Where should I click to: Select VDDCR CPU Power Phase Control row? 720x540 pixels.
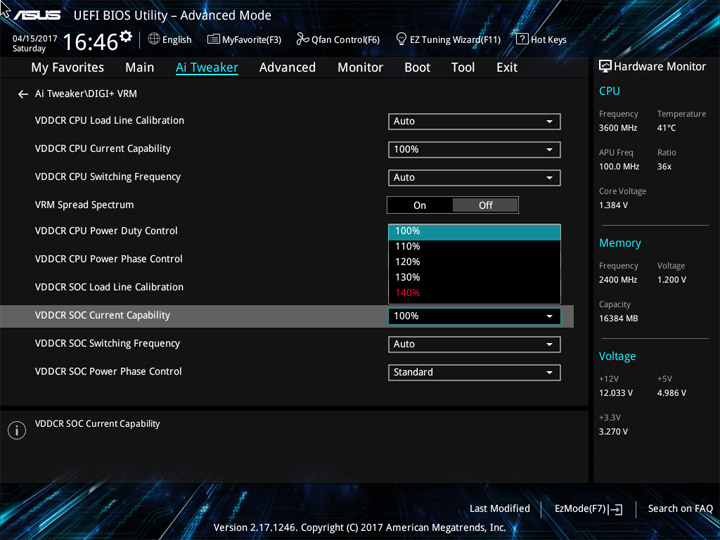pyautogui.click(x=109, y=259)
